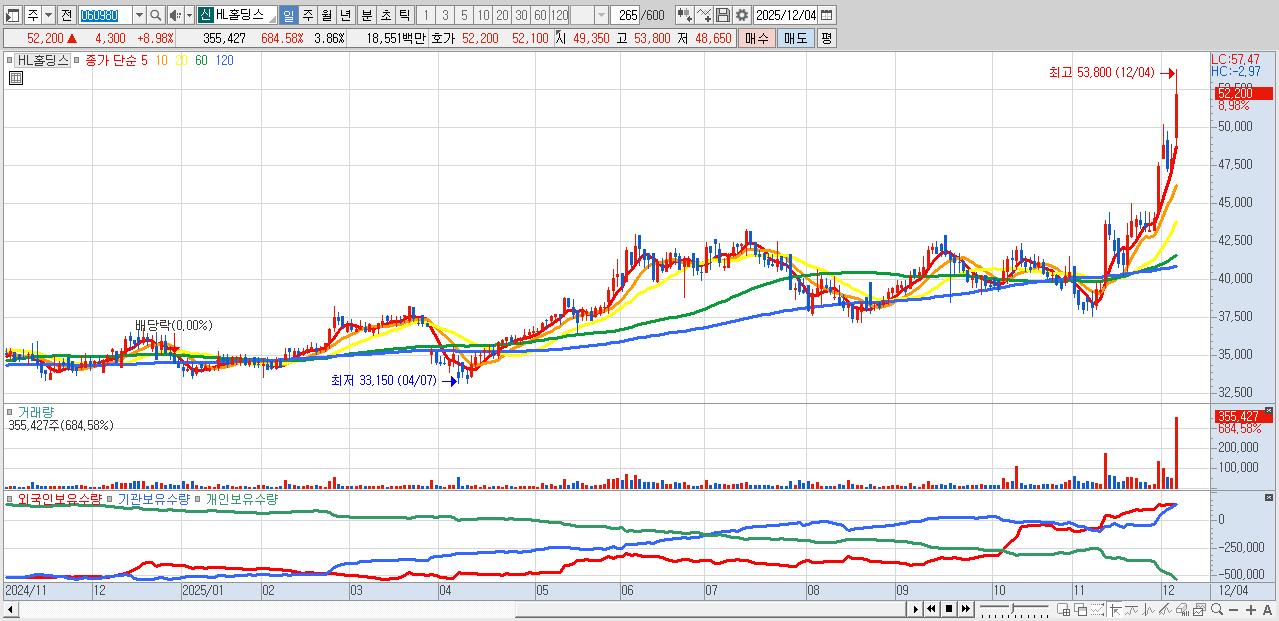Image resolution: width=1279 pixels, height=621 pixels.
Task: Choose the 1 interval button
Action: tap(425, 15)
